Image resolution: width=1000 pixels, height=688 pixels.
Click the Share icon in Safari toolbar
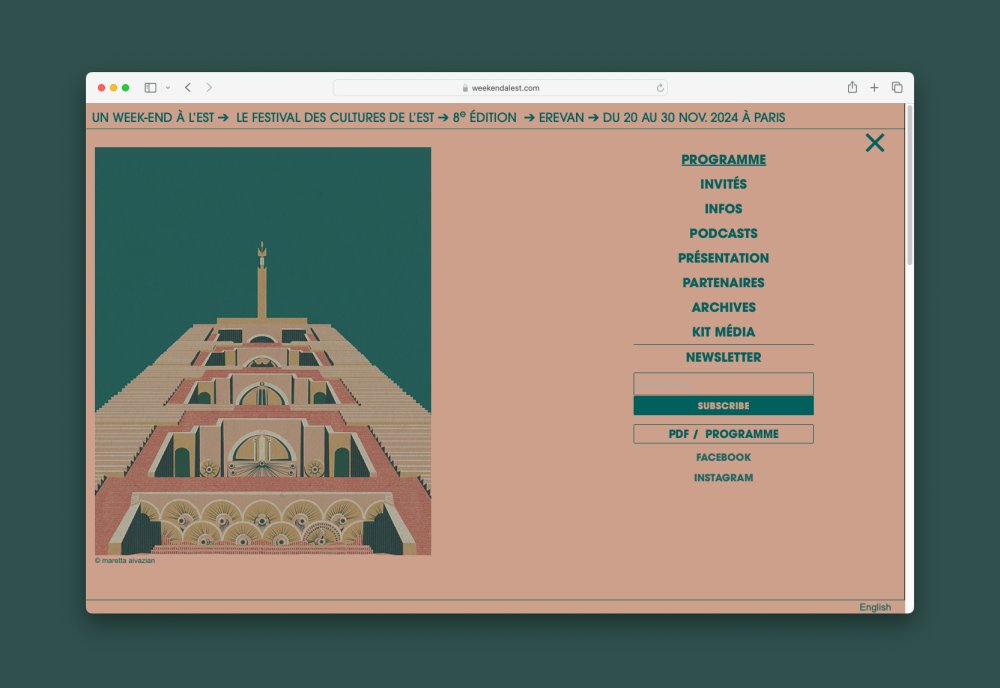coord(852,87)
